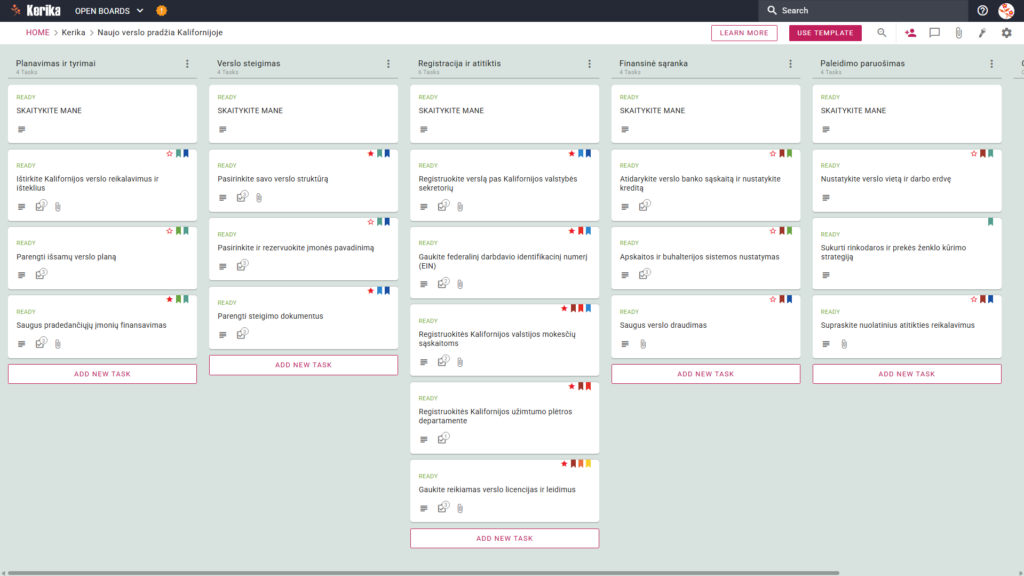Open the board search magnifier icon

point(881,33)
